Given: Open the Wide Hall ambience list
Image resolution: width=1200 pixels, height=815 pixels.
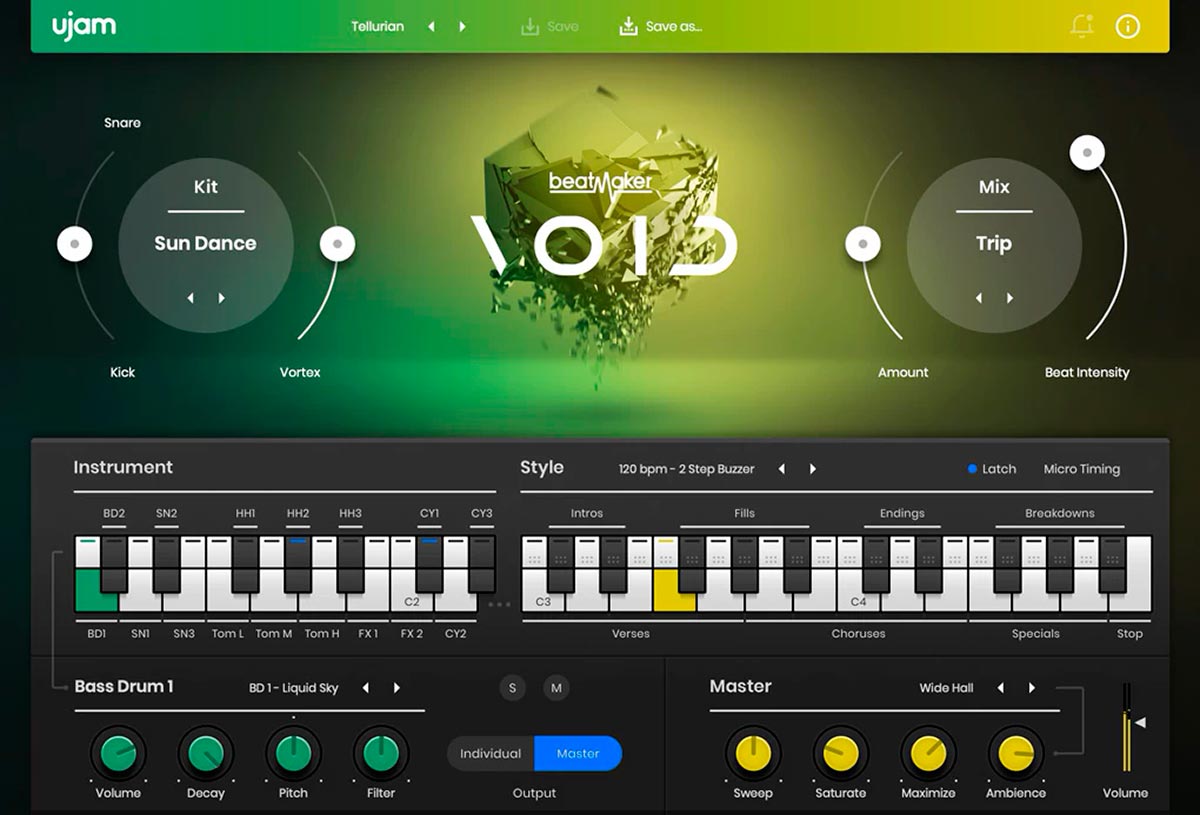Looking at the screenshot, I should 947,688.
